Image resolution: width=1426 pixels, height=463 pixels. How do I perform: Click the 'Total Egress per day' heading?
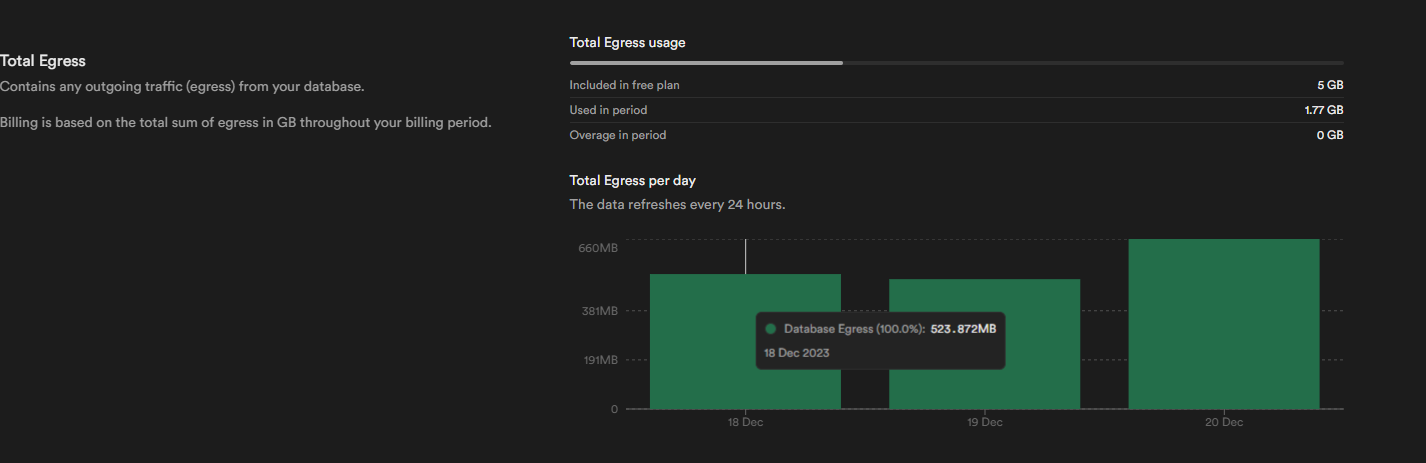click(632, 181)
